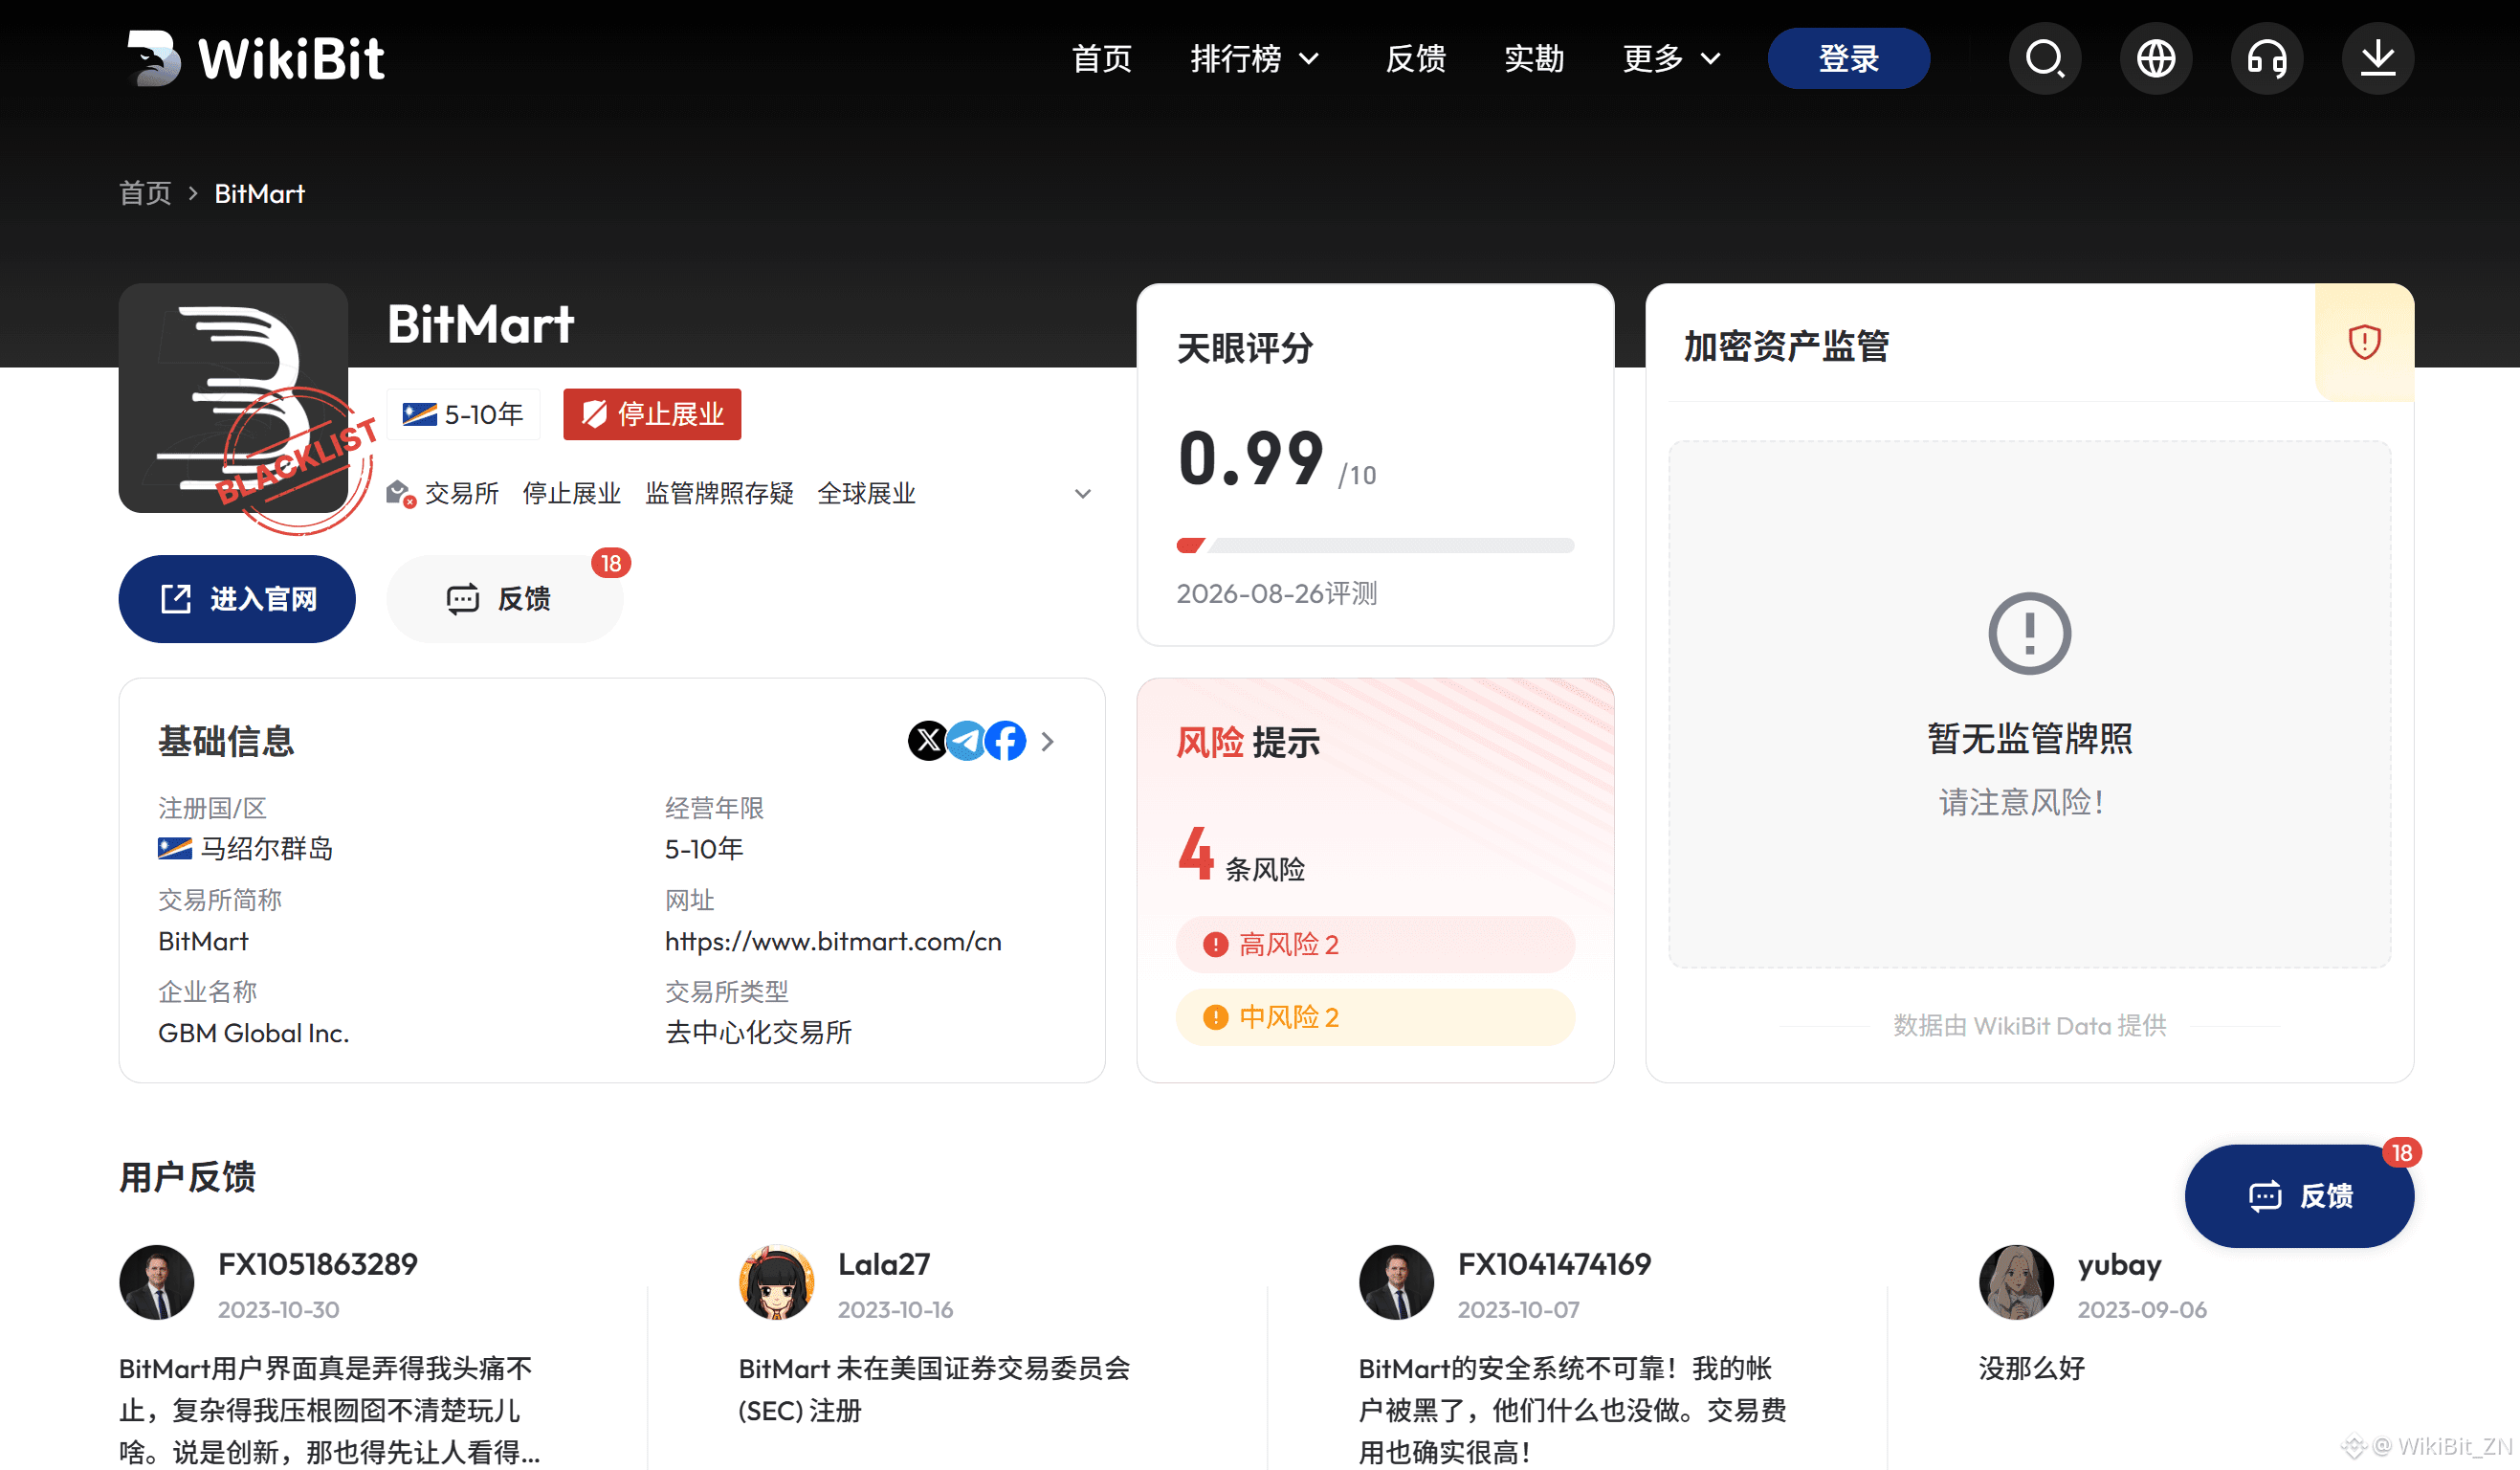Screen dimensions: 2520x1470
Task: Click the 停止展业 red status badge
Action: 652,414
